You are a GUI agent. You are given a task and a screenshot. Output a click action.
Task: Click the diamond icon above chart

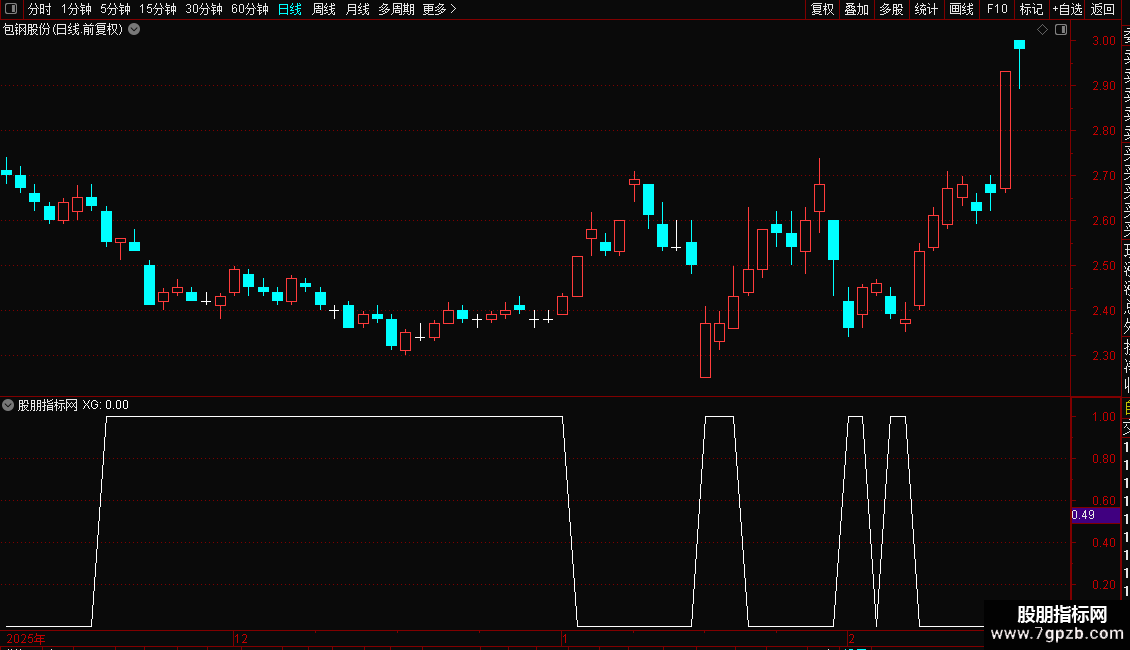(1042, 30)
